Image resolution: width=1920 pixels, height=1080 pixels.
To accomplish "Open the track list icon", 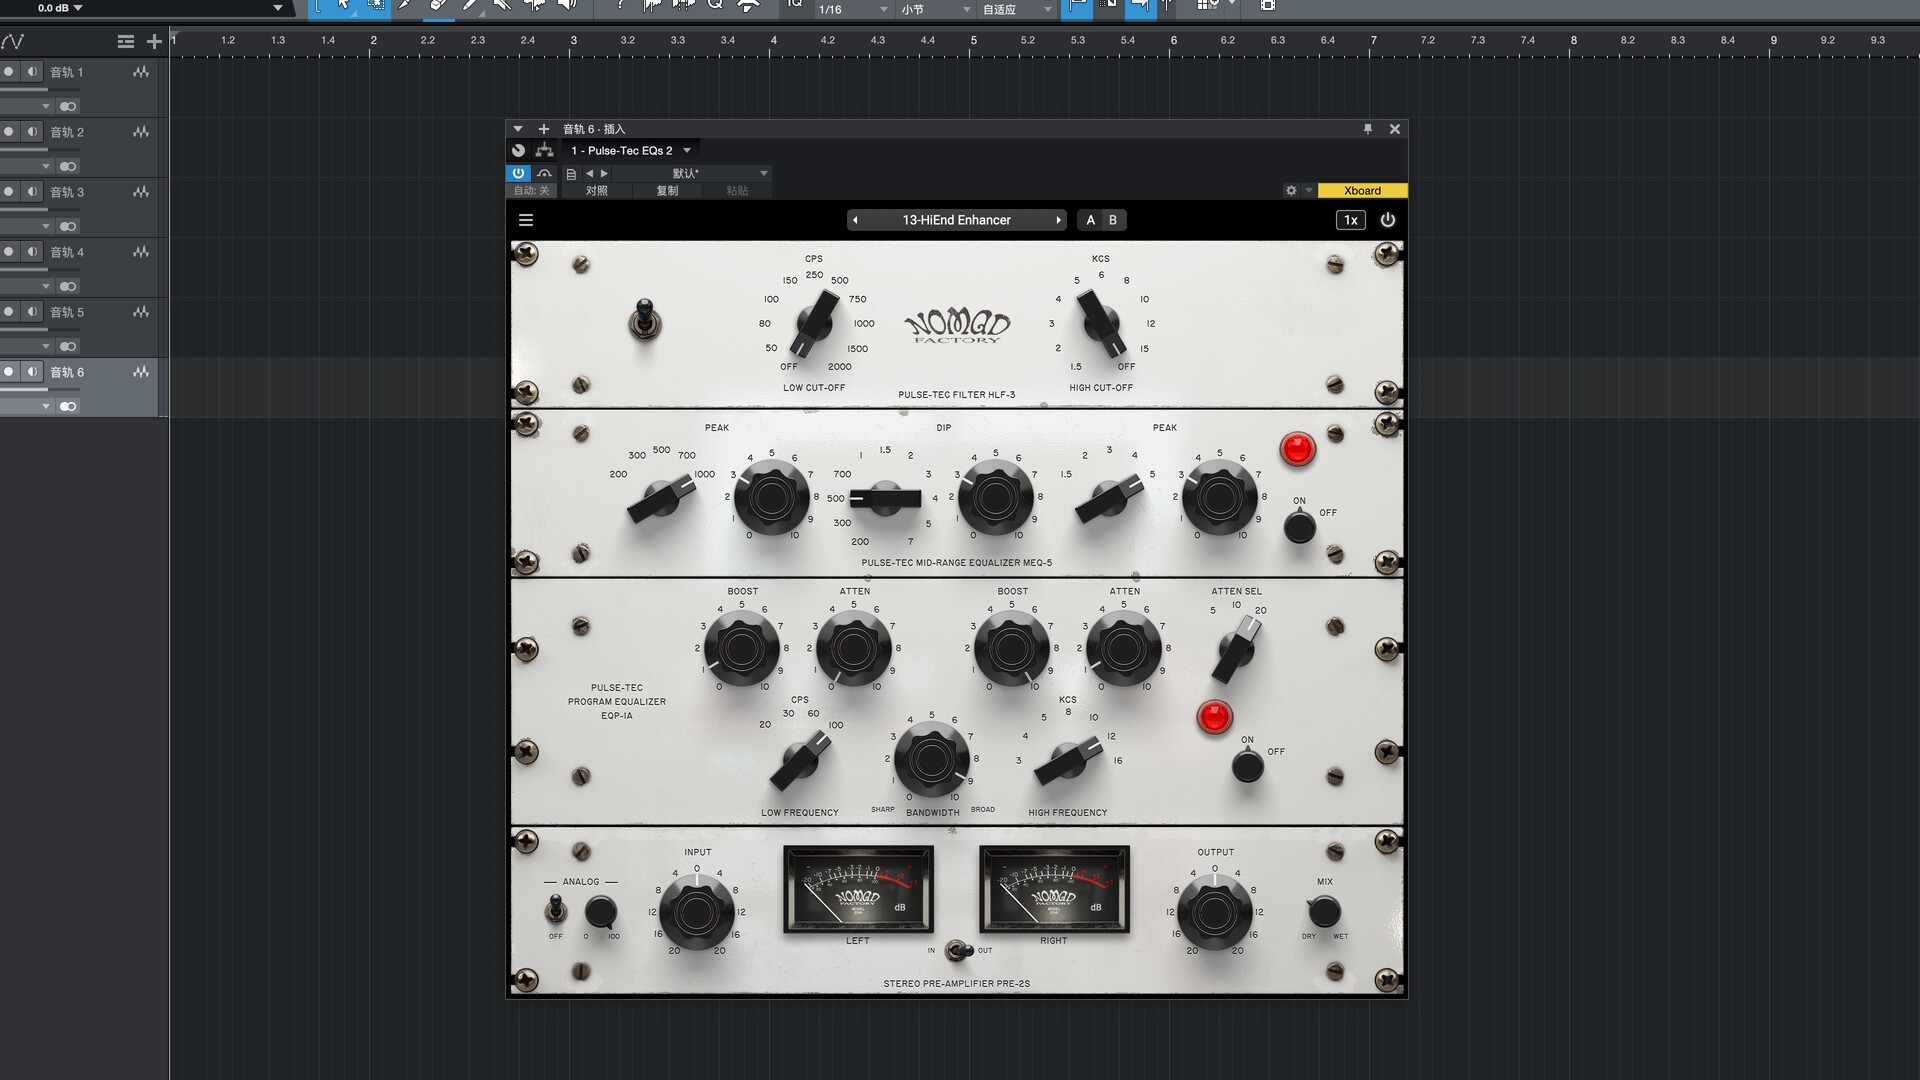I will click(125, 41).
